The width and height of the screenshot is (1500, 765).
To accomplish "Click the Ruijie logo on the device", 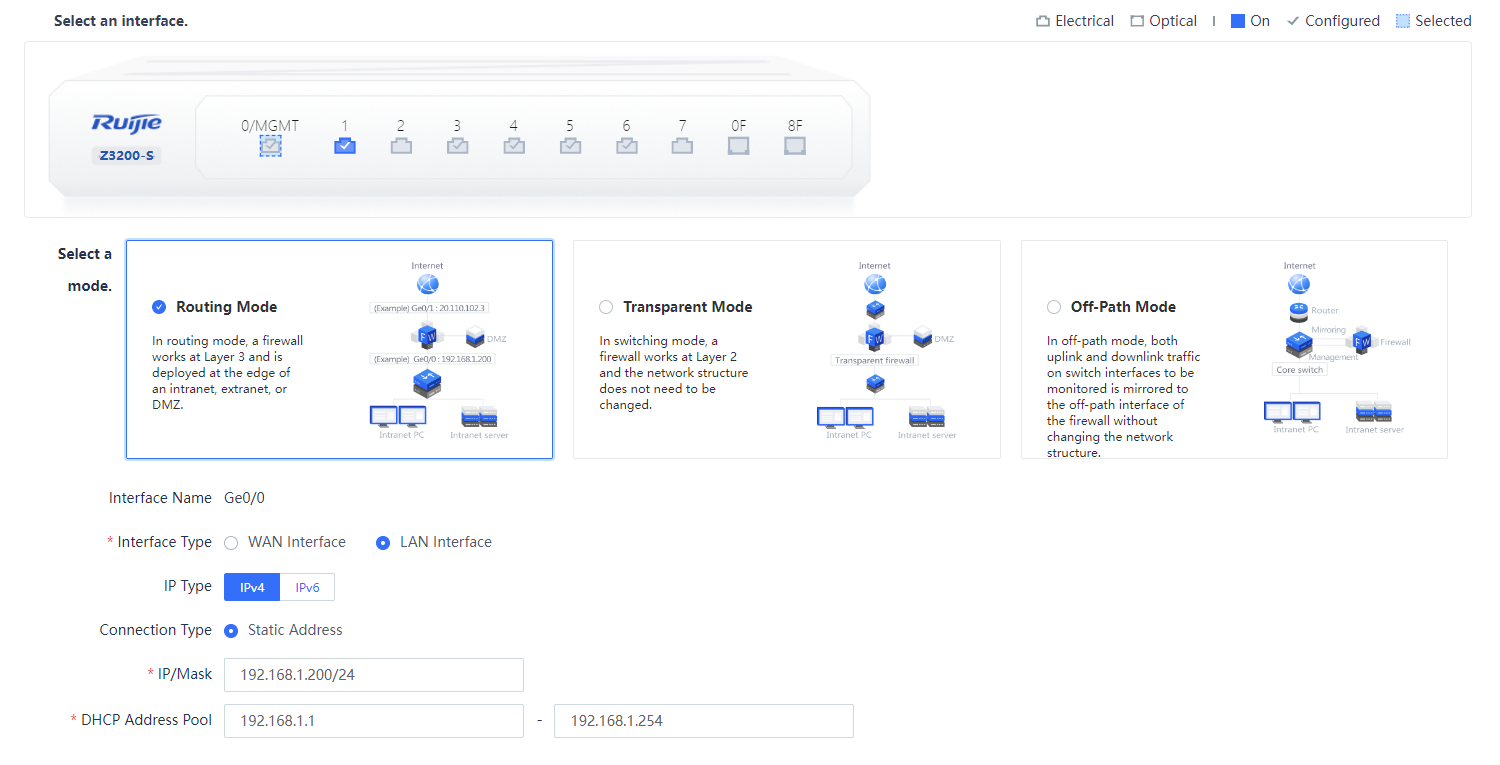I will pos(126,123).
